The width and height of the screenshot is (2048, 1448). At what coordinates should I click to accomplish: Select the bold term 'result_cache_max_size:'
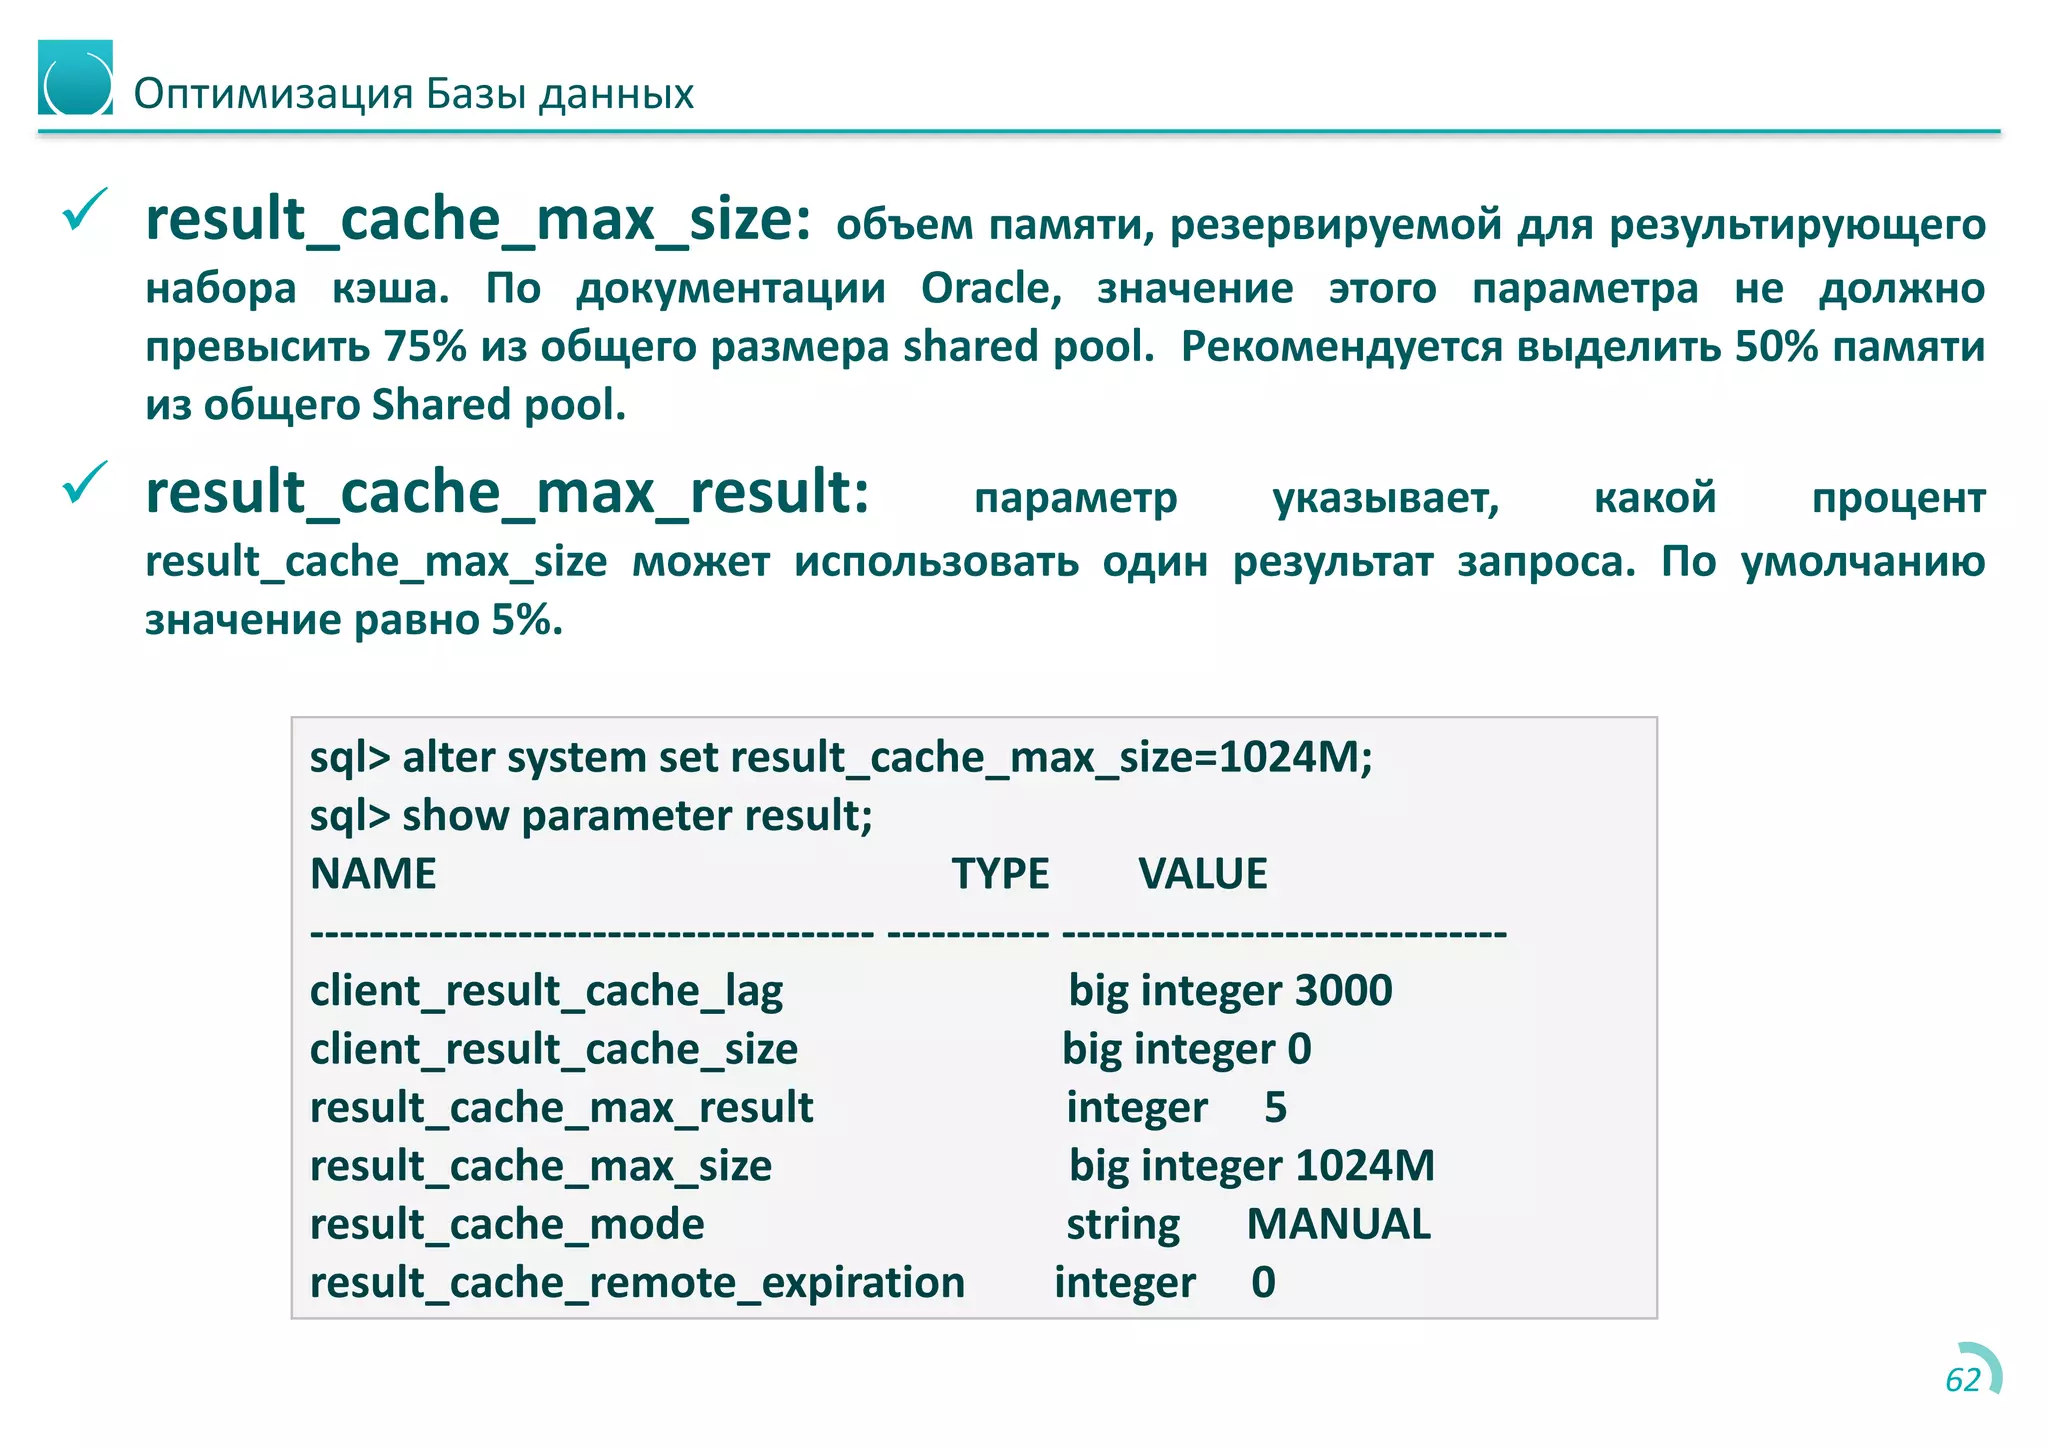[478, 219]
